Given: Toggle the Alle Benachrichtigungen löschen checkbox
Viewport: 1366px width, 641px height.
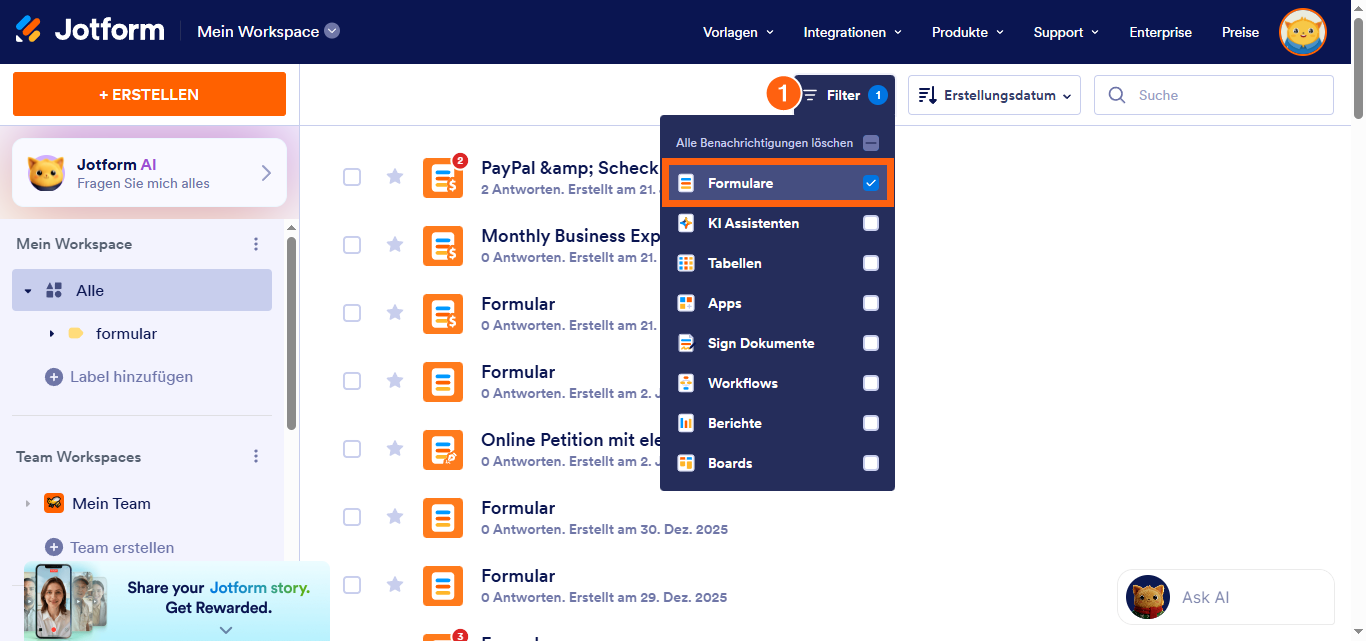Looking at the screenshot, I should point(871,143).
